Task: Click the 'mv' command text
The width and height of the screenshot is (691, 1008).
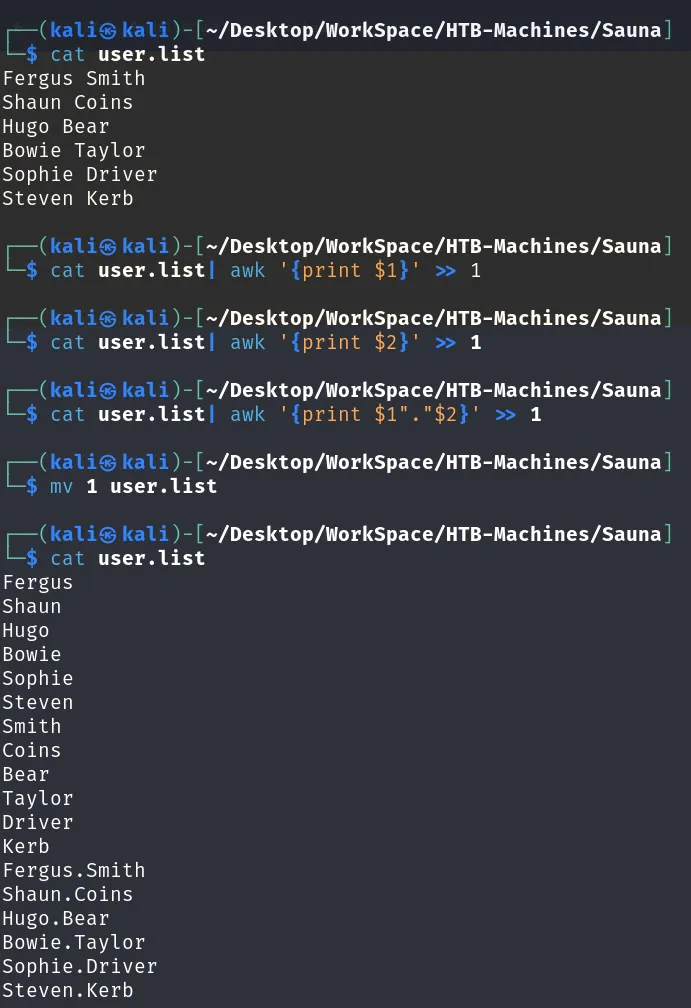Action: point(62,487)
